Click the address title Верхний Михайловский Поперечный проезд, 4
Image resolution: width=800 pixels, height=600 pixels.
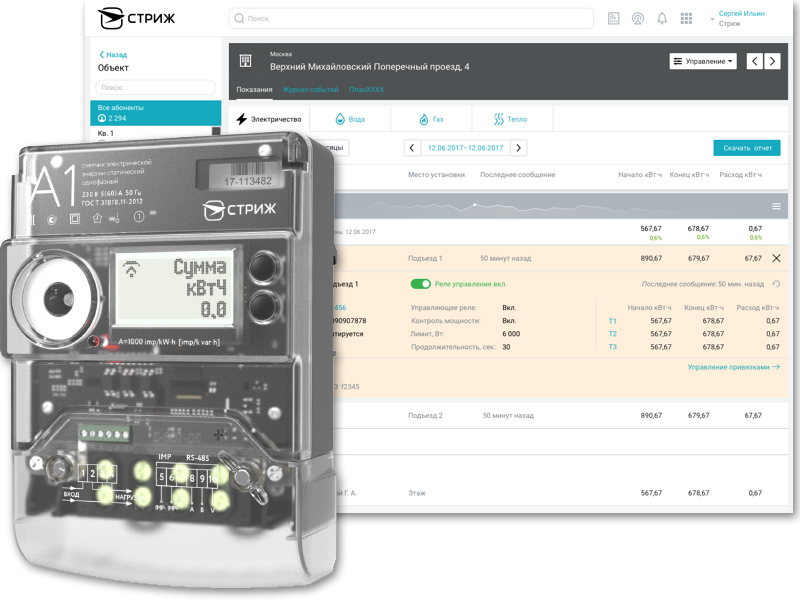[369, 67]
